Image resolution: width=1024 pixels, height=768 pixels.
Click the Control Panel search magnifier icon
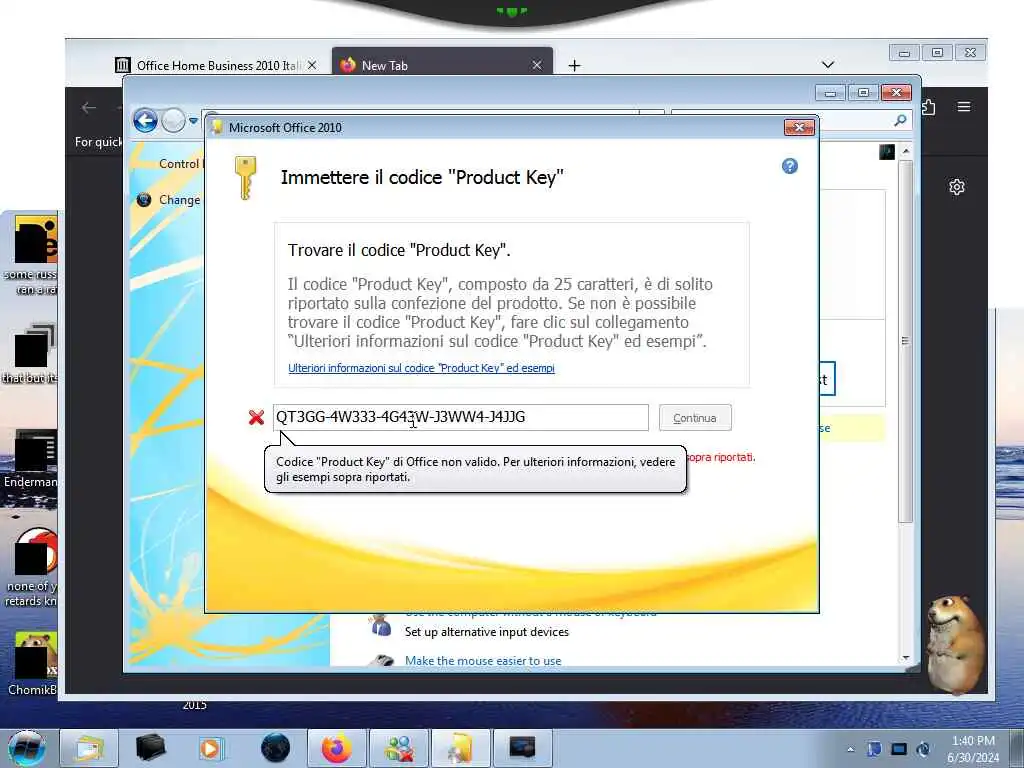901,120
